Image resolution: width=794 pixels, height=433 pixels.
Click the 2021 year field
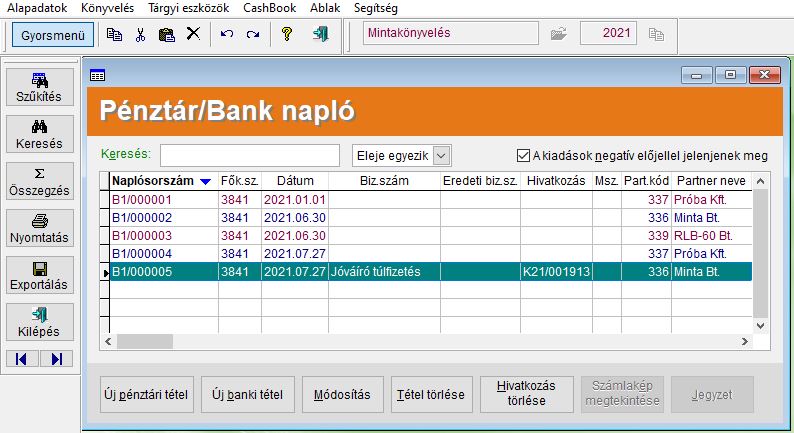pyautogui.click(x=608, y=33)
